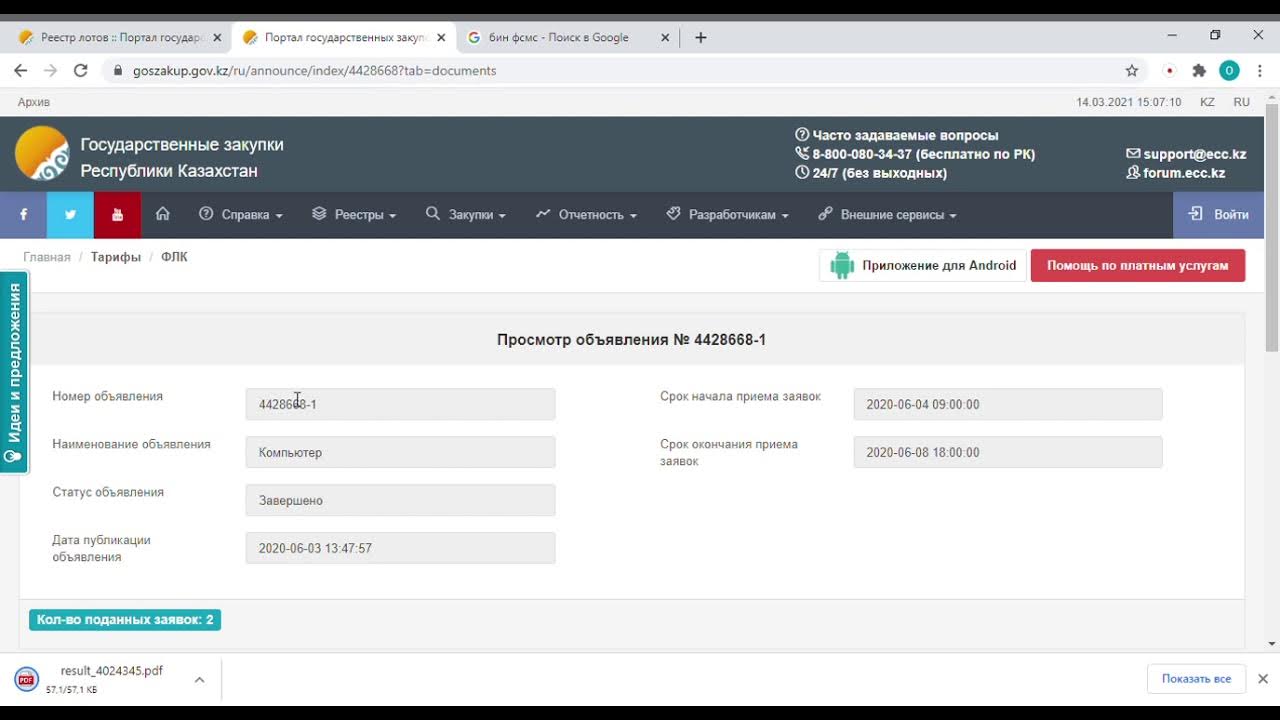
Task: Bookmark this page with star icon
Action: click(1132, 70)
